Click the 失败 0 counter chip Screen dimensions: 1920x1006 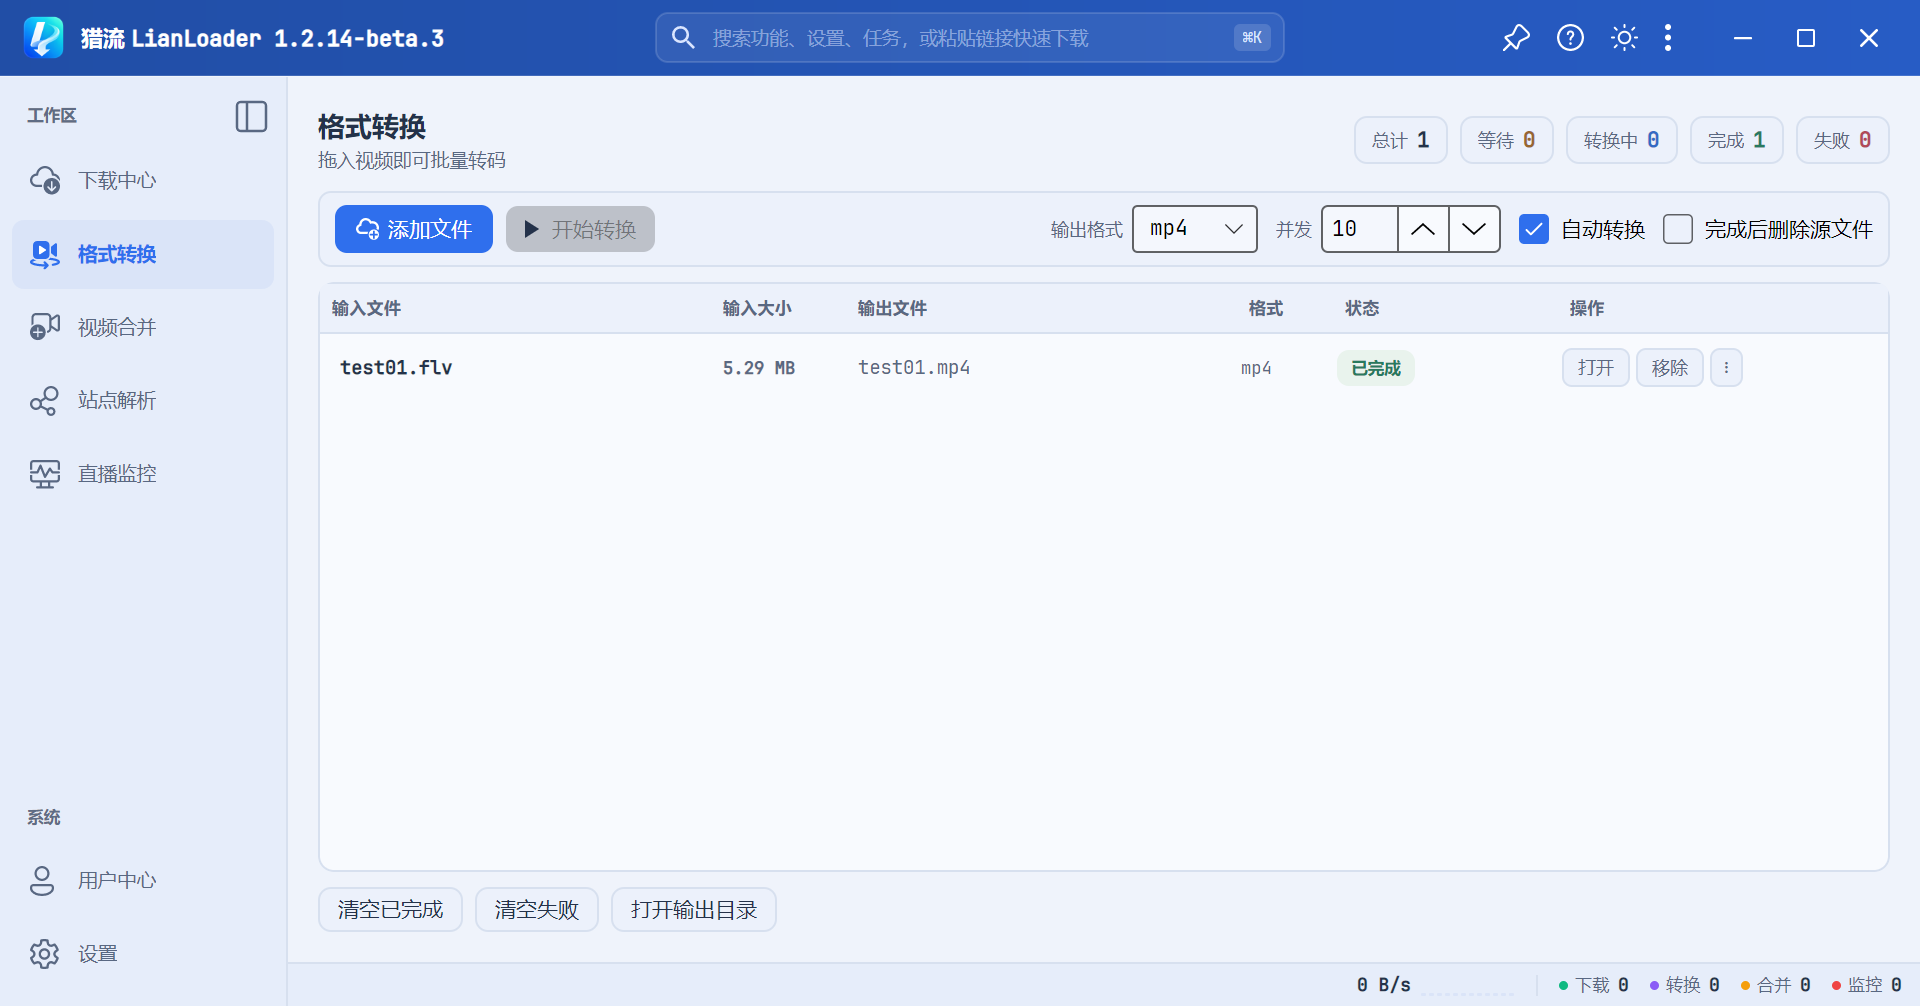[1842, 140]
